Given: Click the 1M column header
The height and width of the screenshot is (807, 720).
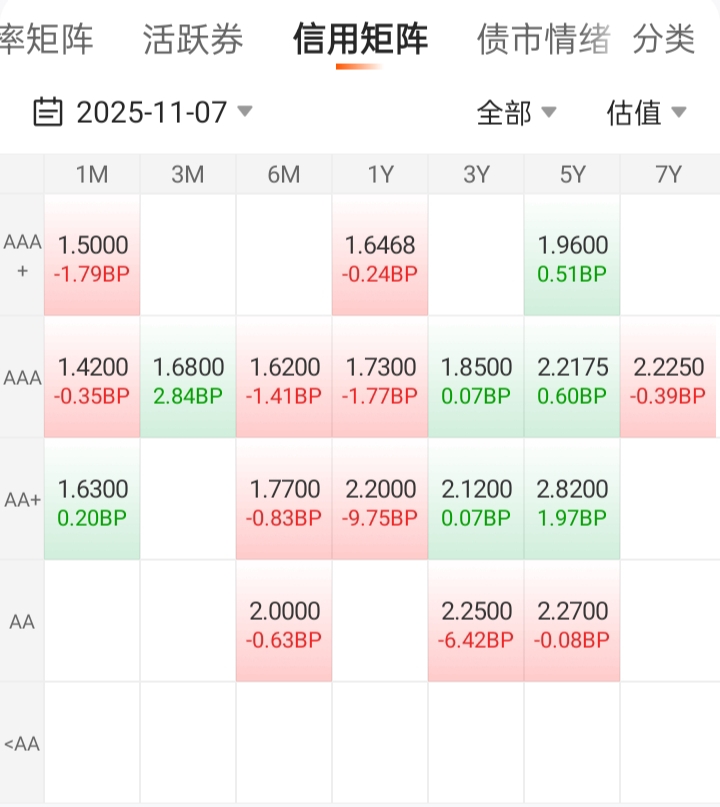Looking at the screenshot, I should [x=92, y=175].
